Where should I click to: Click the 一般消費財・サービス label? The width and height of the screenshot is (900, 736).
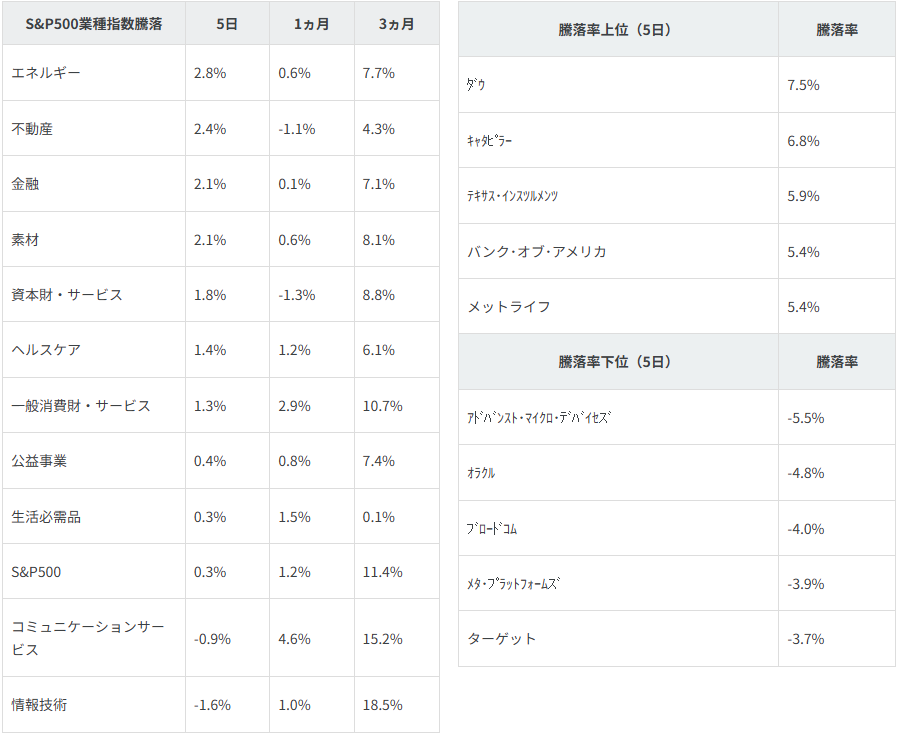(81, 406)
